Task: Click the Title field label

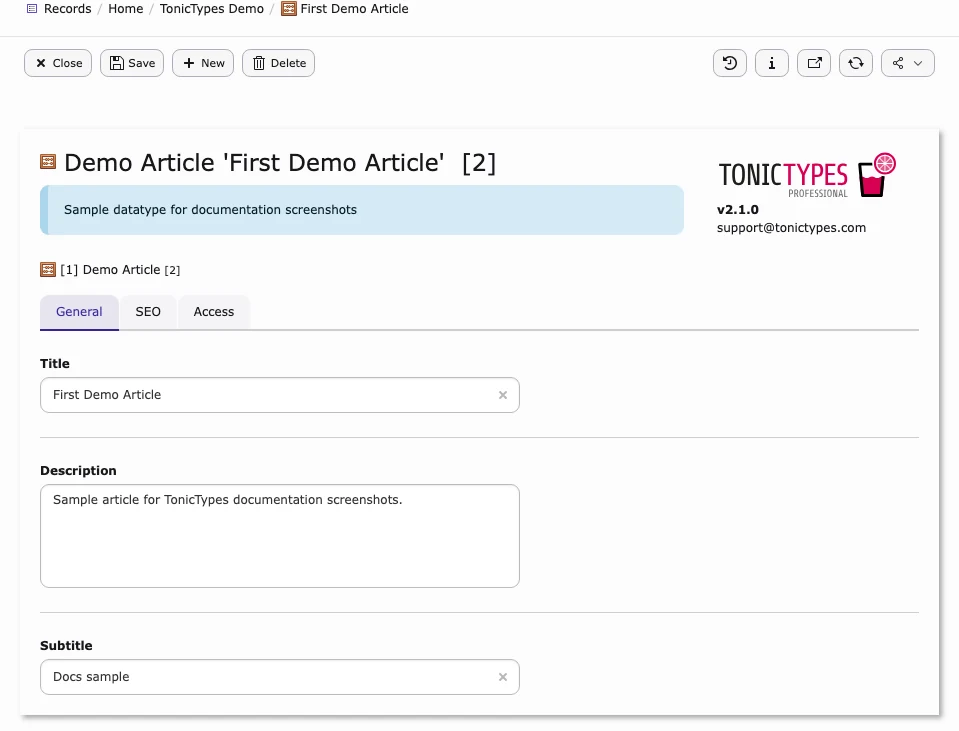Action: point(55,363)
